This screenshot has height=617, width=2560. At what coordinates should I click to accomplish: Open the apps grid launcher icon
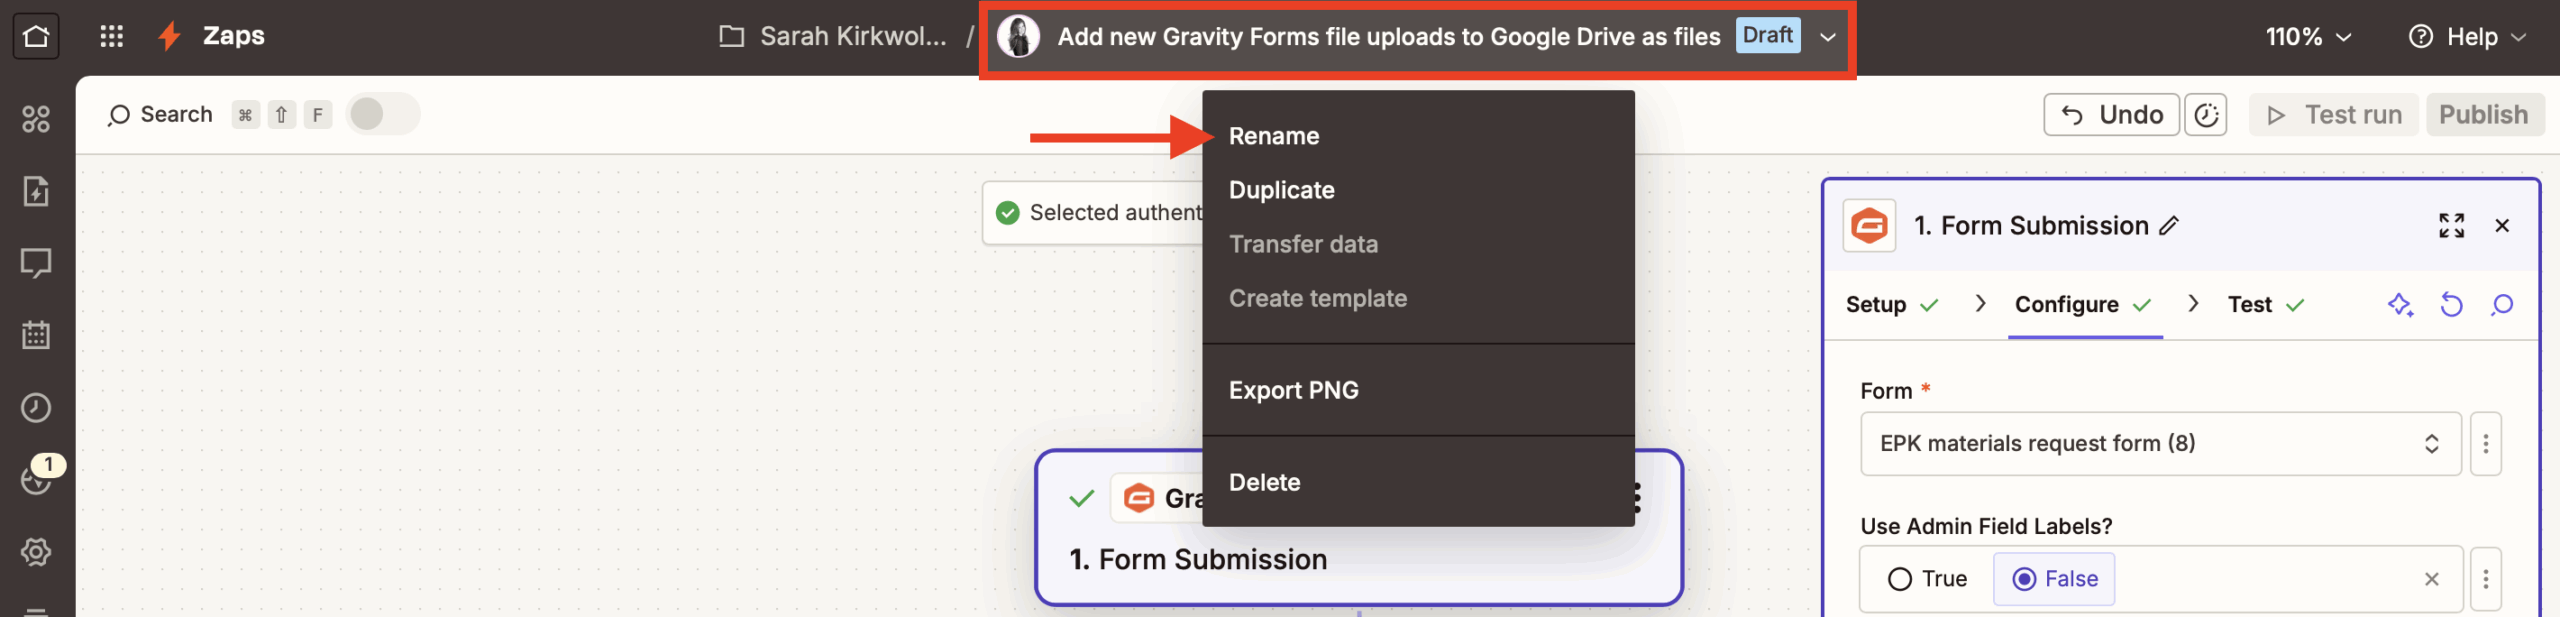coord(112,37)
